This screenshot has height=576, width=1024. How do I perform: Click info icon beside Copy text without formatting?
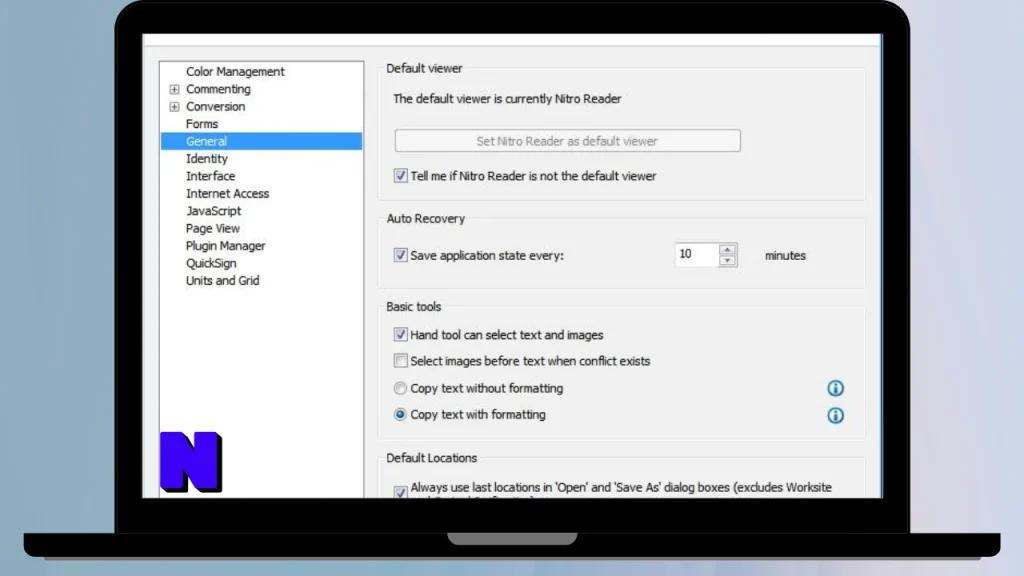[835, 389]
